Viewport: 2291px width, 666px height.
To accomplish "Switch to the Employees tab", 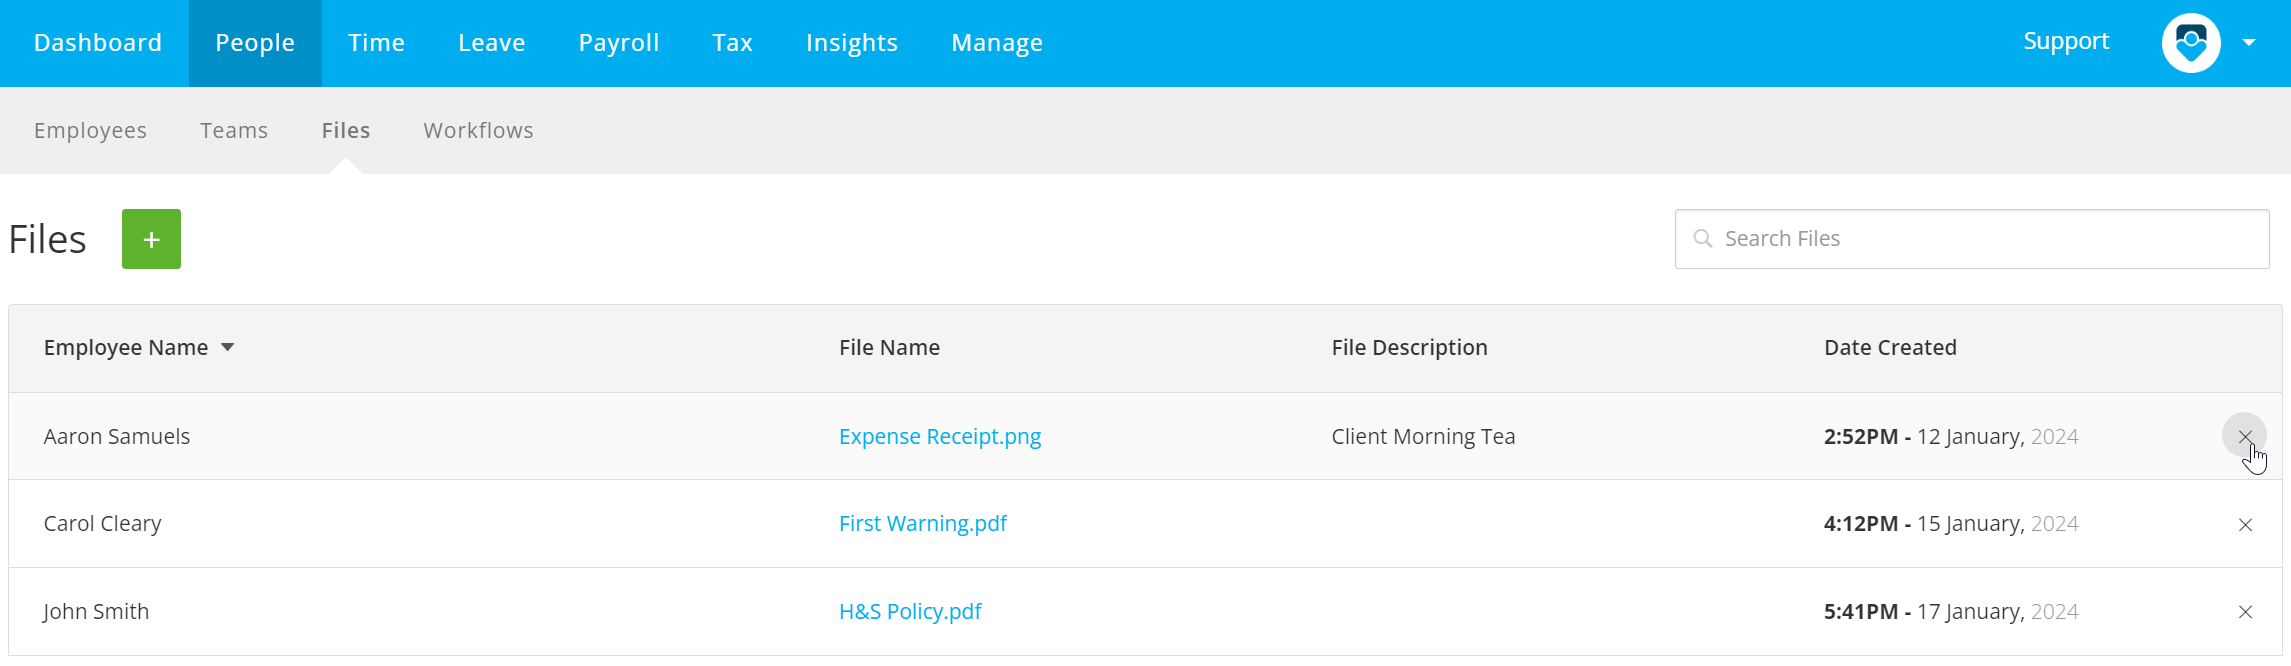I will (x=90, y=130).
